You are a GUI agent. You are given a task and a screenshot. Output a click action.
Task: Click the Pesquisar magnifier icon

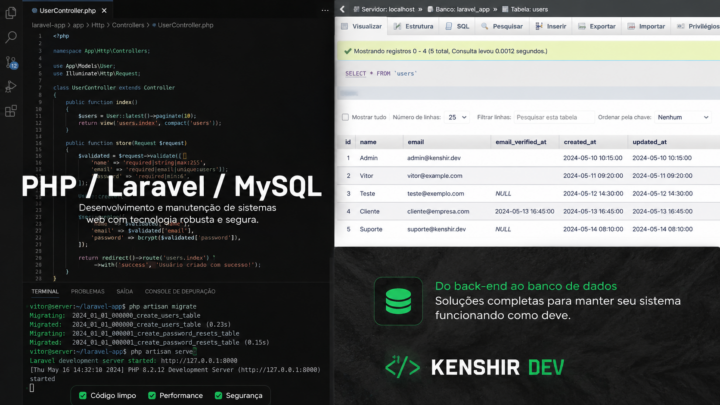tap(484, 26)
